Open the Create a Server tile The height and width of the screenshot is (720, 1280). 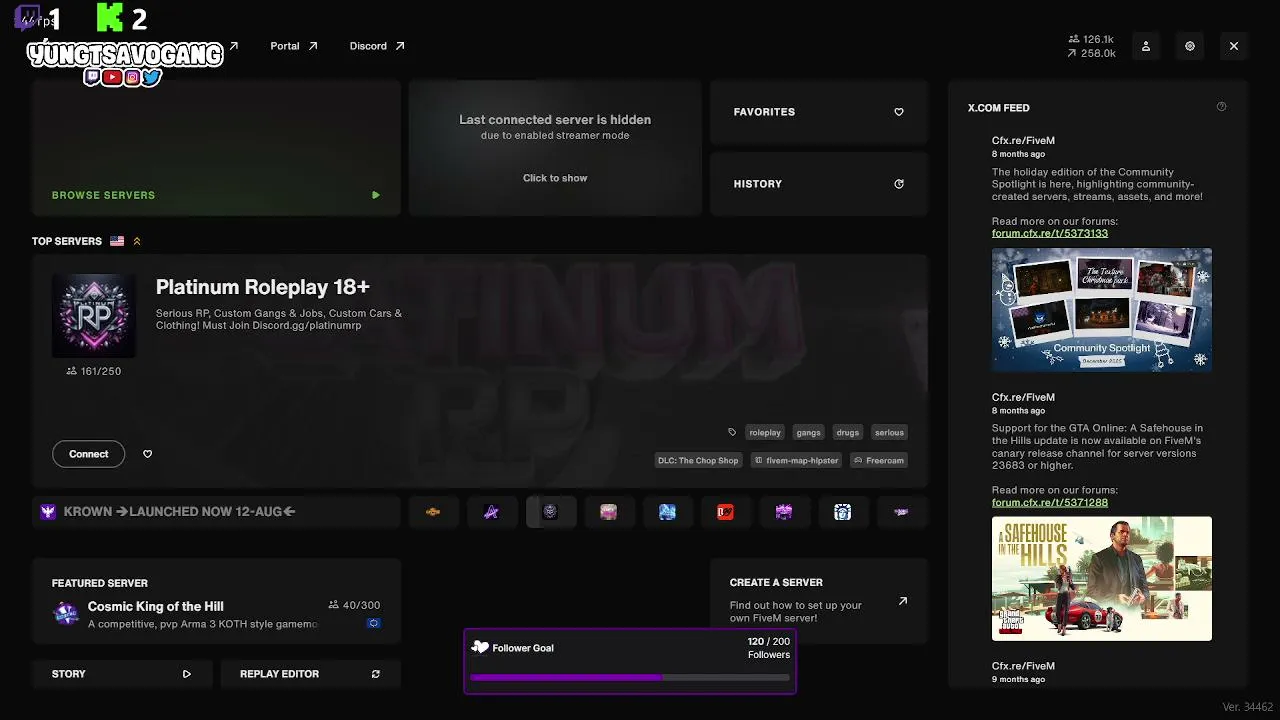(x=819, y=601)
